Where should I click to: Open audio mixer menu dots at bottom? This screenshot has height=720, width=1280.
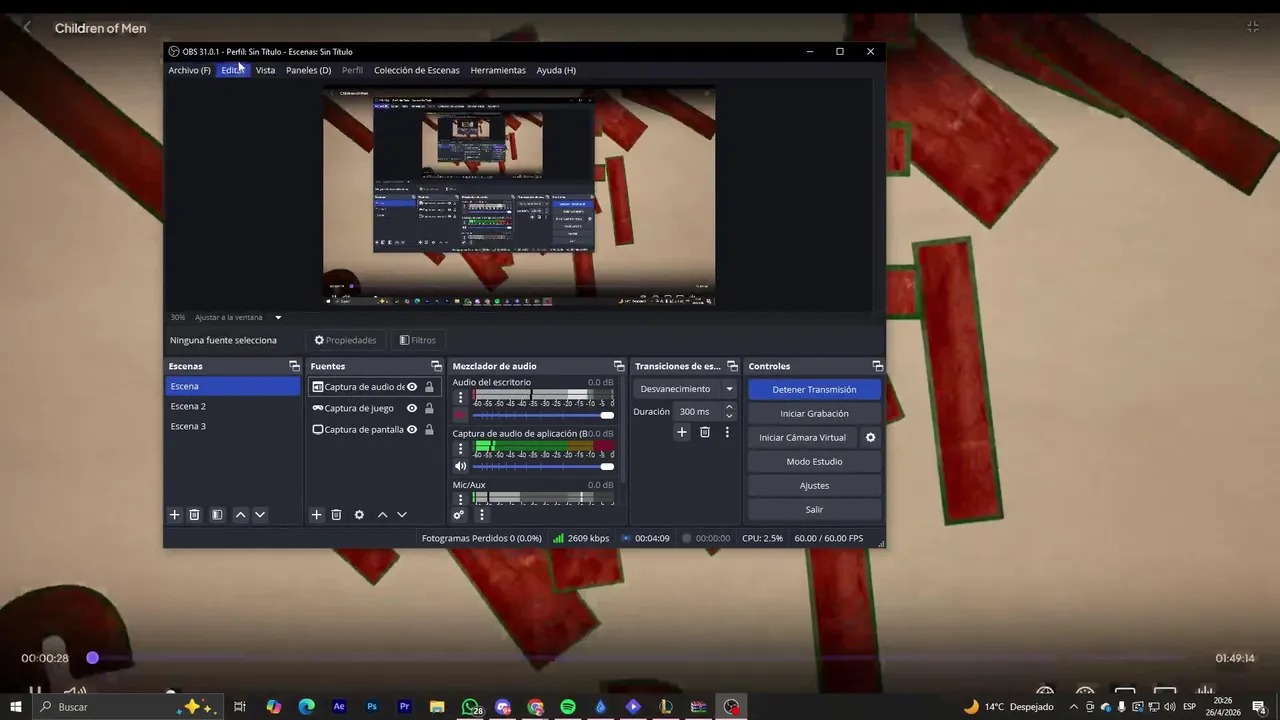(481, 515)
